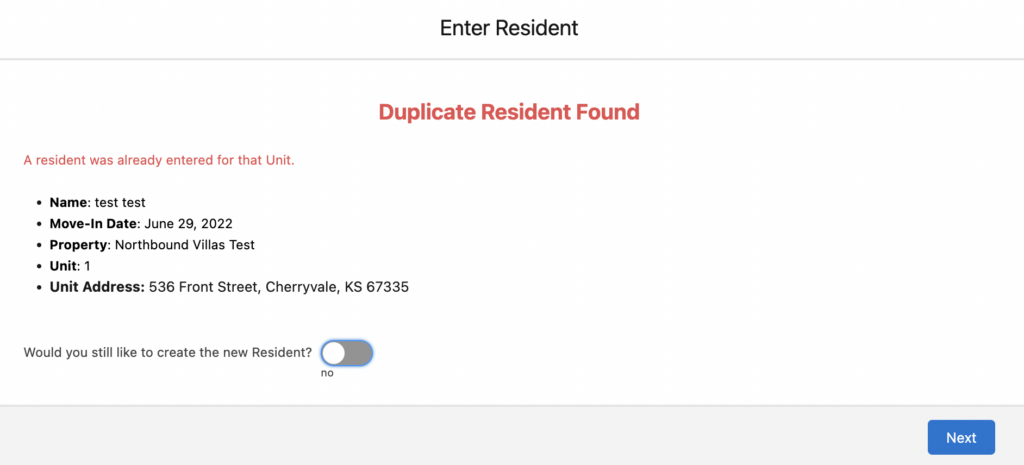The width and height of the screenshot is (1024, 465).
Task: Select the Duplicate Resident Found heading
Action: click(509, 112)
